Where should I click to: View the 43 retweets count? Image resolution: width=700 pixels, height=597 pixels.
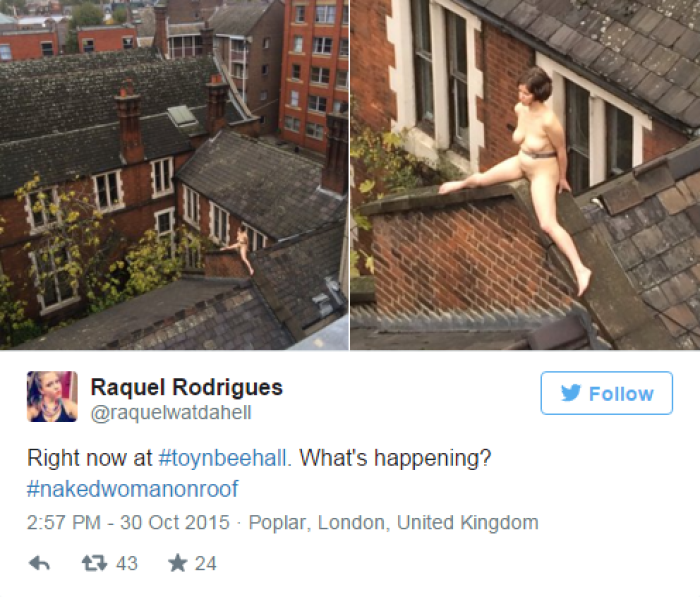pos(127,564)
